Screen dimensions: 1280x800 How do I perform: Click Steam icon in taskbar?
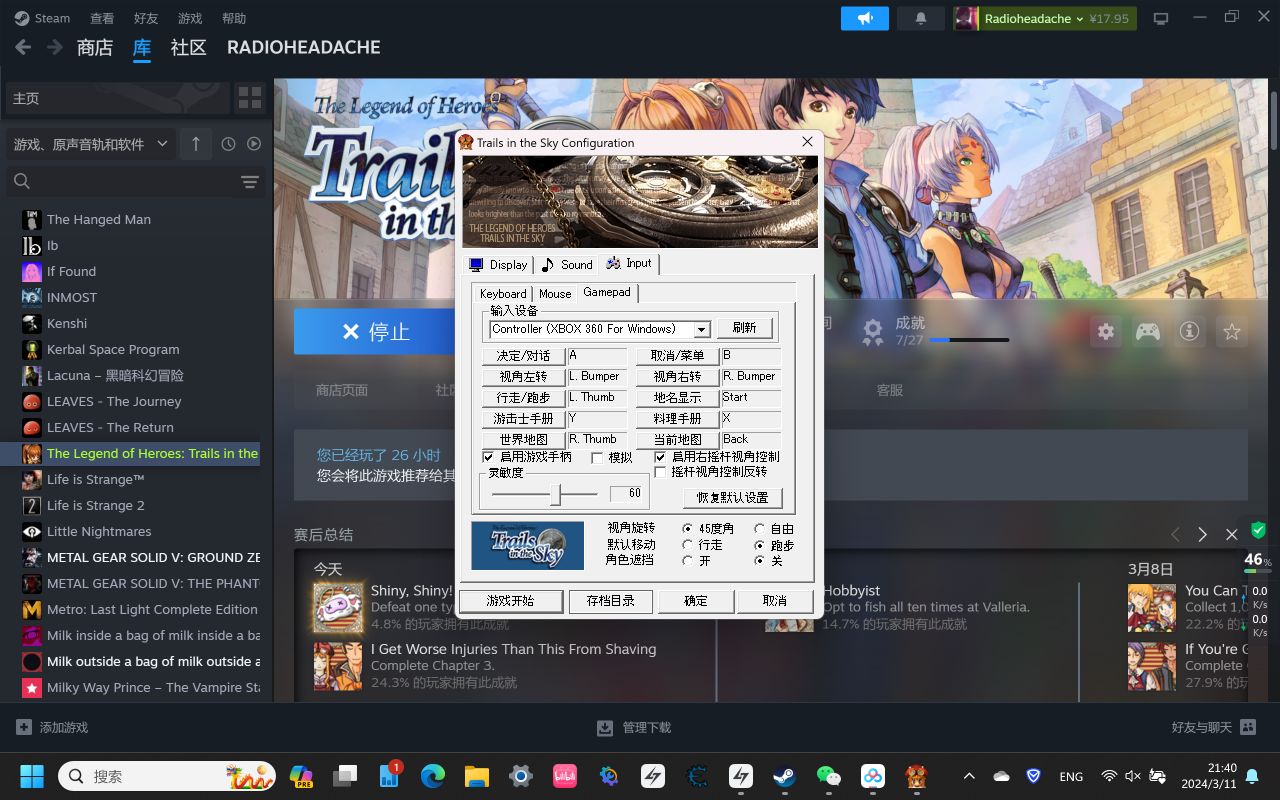click(x=784, y=776)
